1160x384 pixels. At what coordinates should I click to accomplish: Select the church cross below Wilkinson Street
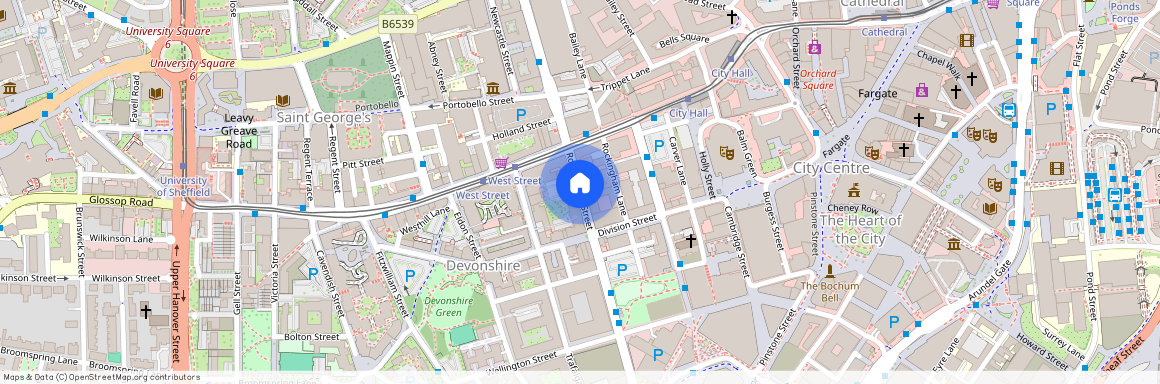coord(146,311)
